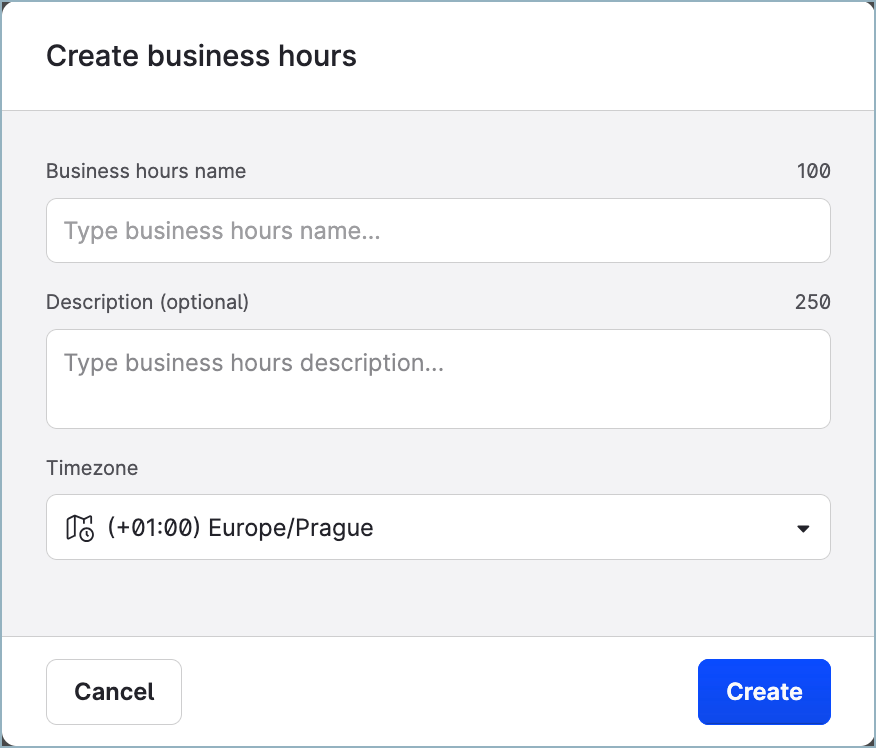Screen dimensions: 876x748
Task: Click the empty area below the Timezone field
Action: tap(438, 598)
